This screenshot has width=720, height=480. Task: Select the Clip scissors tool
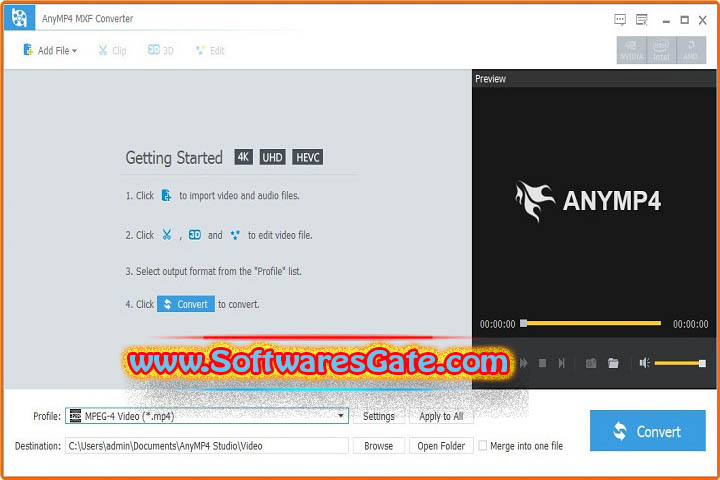(112, 50)
